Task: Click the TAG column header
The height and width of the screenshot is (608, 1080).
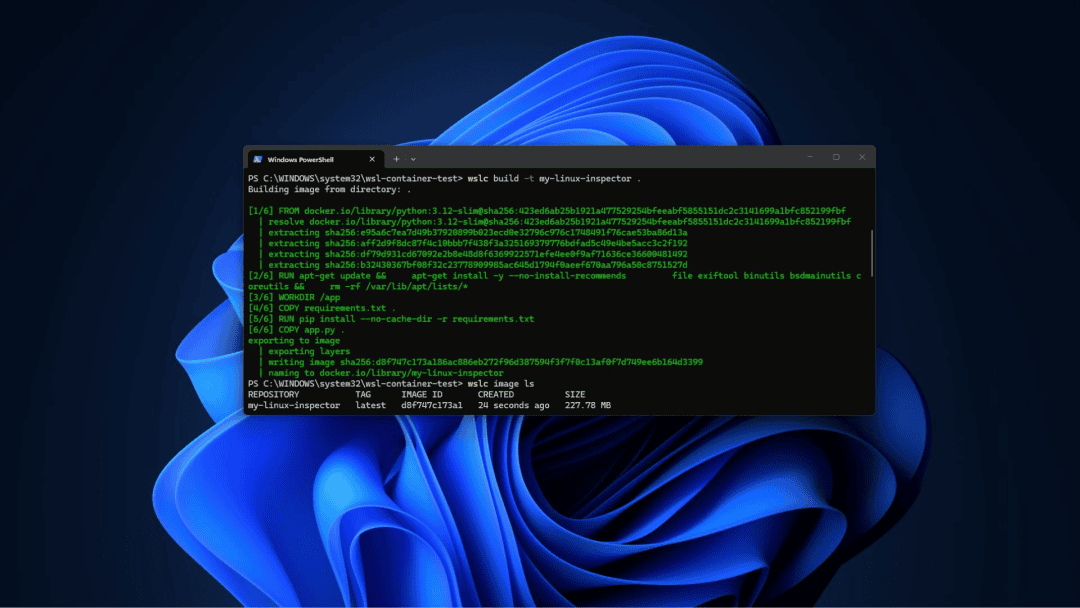Action: (363, 395)
